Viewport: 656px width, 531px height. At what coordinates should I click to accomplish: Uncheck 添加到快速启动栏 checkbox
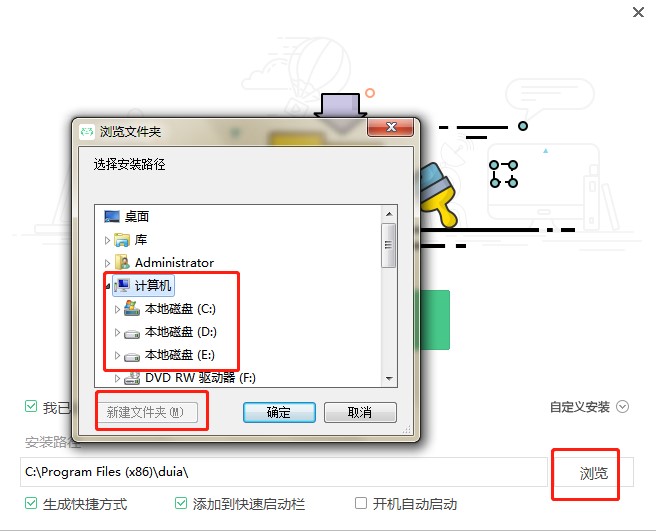(181, 503)
